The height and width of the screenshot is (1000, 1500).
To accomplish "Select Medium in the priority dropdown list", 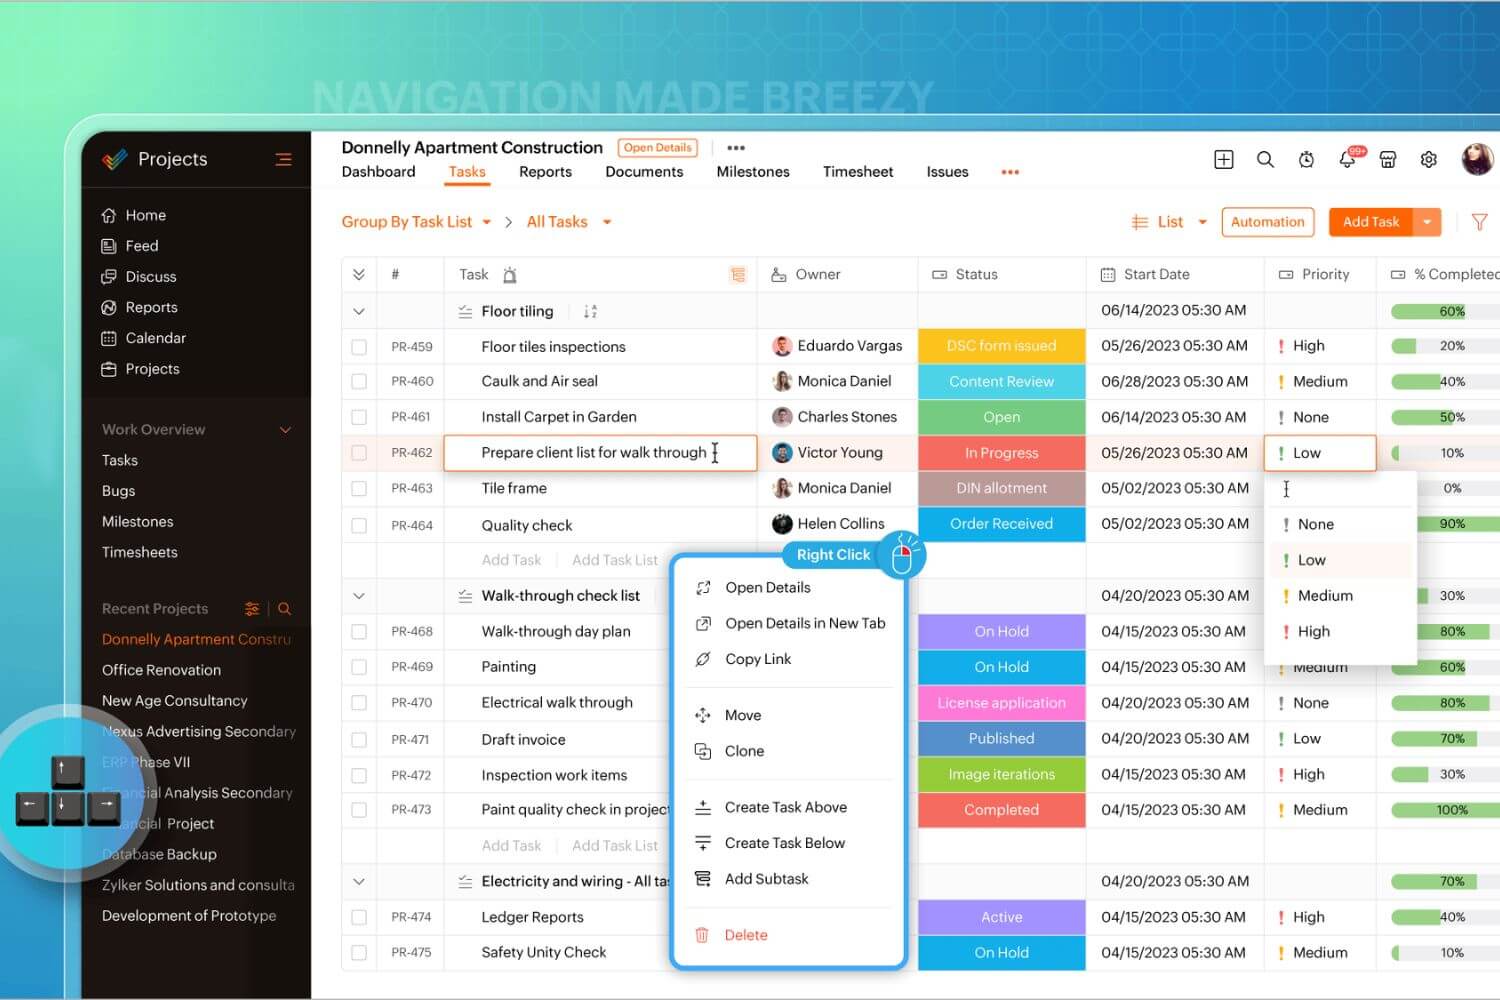I will point(1340,596).
